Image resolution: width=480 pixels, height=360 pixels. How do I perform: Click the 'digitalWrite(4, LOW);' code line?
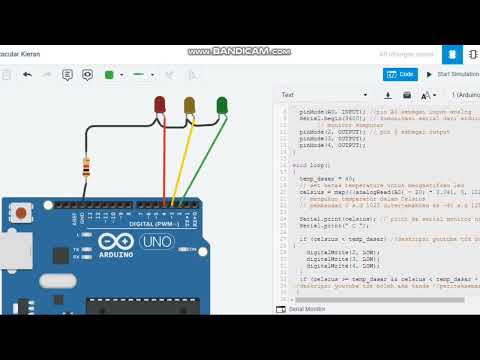(343, 266)
